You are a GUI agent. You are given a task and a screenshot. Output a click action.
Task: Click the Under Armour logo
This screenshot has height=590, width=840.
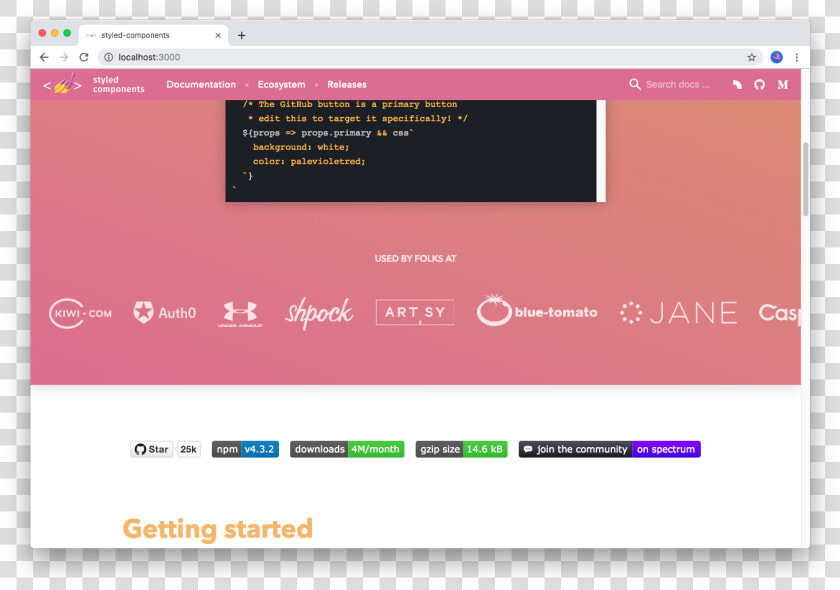(240, 313)
